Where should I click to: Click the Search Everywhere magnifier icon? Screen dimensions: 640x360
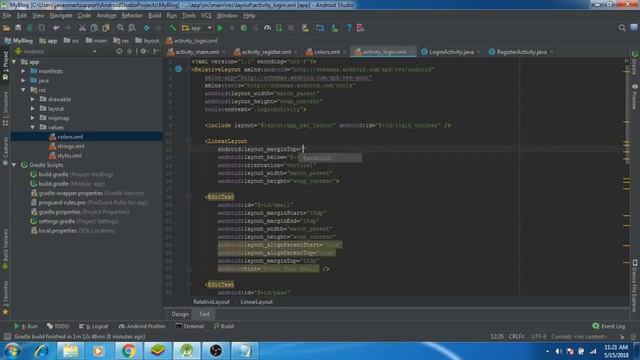tap(622, 28)
